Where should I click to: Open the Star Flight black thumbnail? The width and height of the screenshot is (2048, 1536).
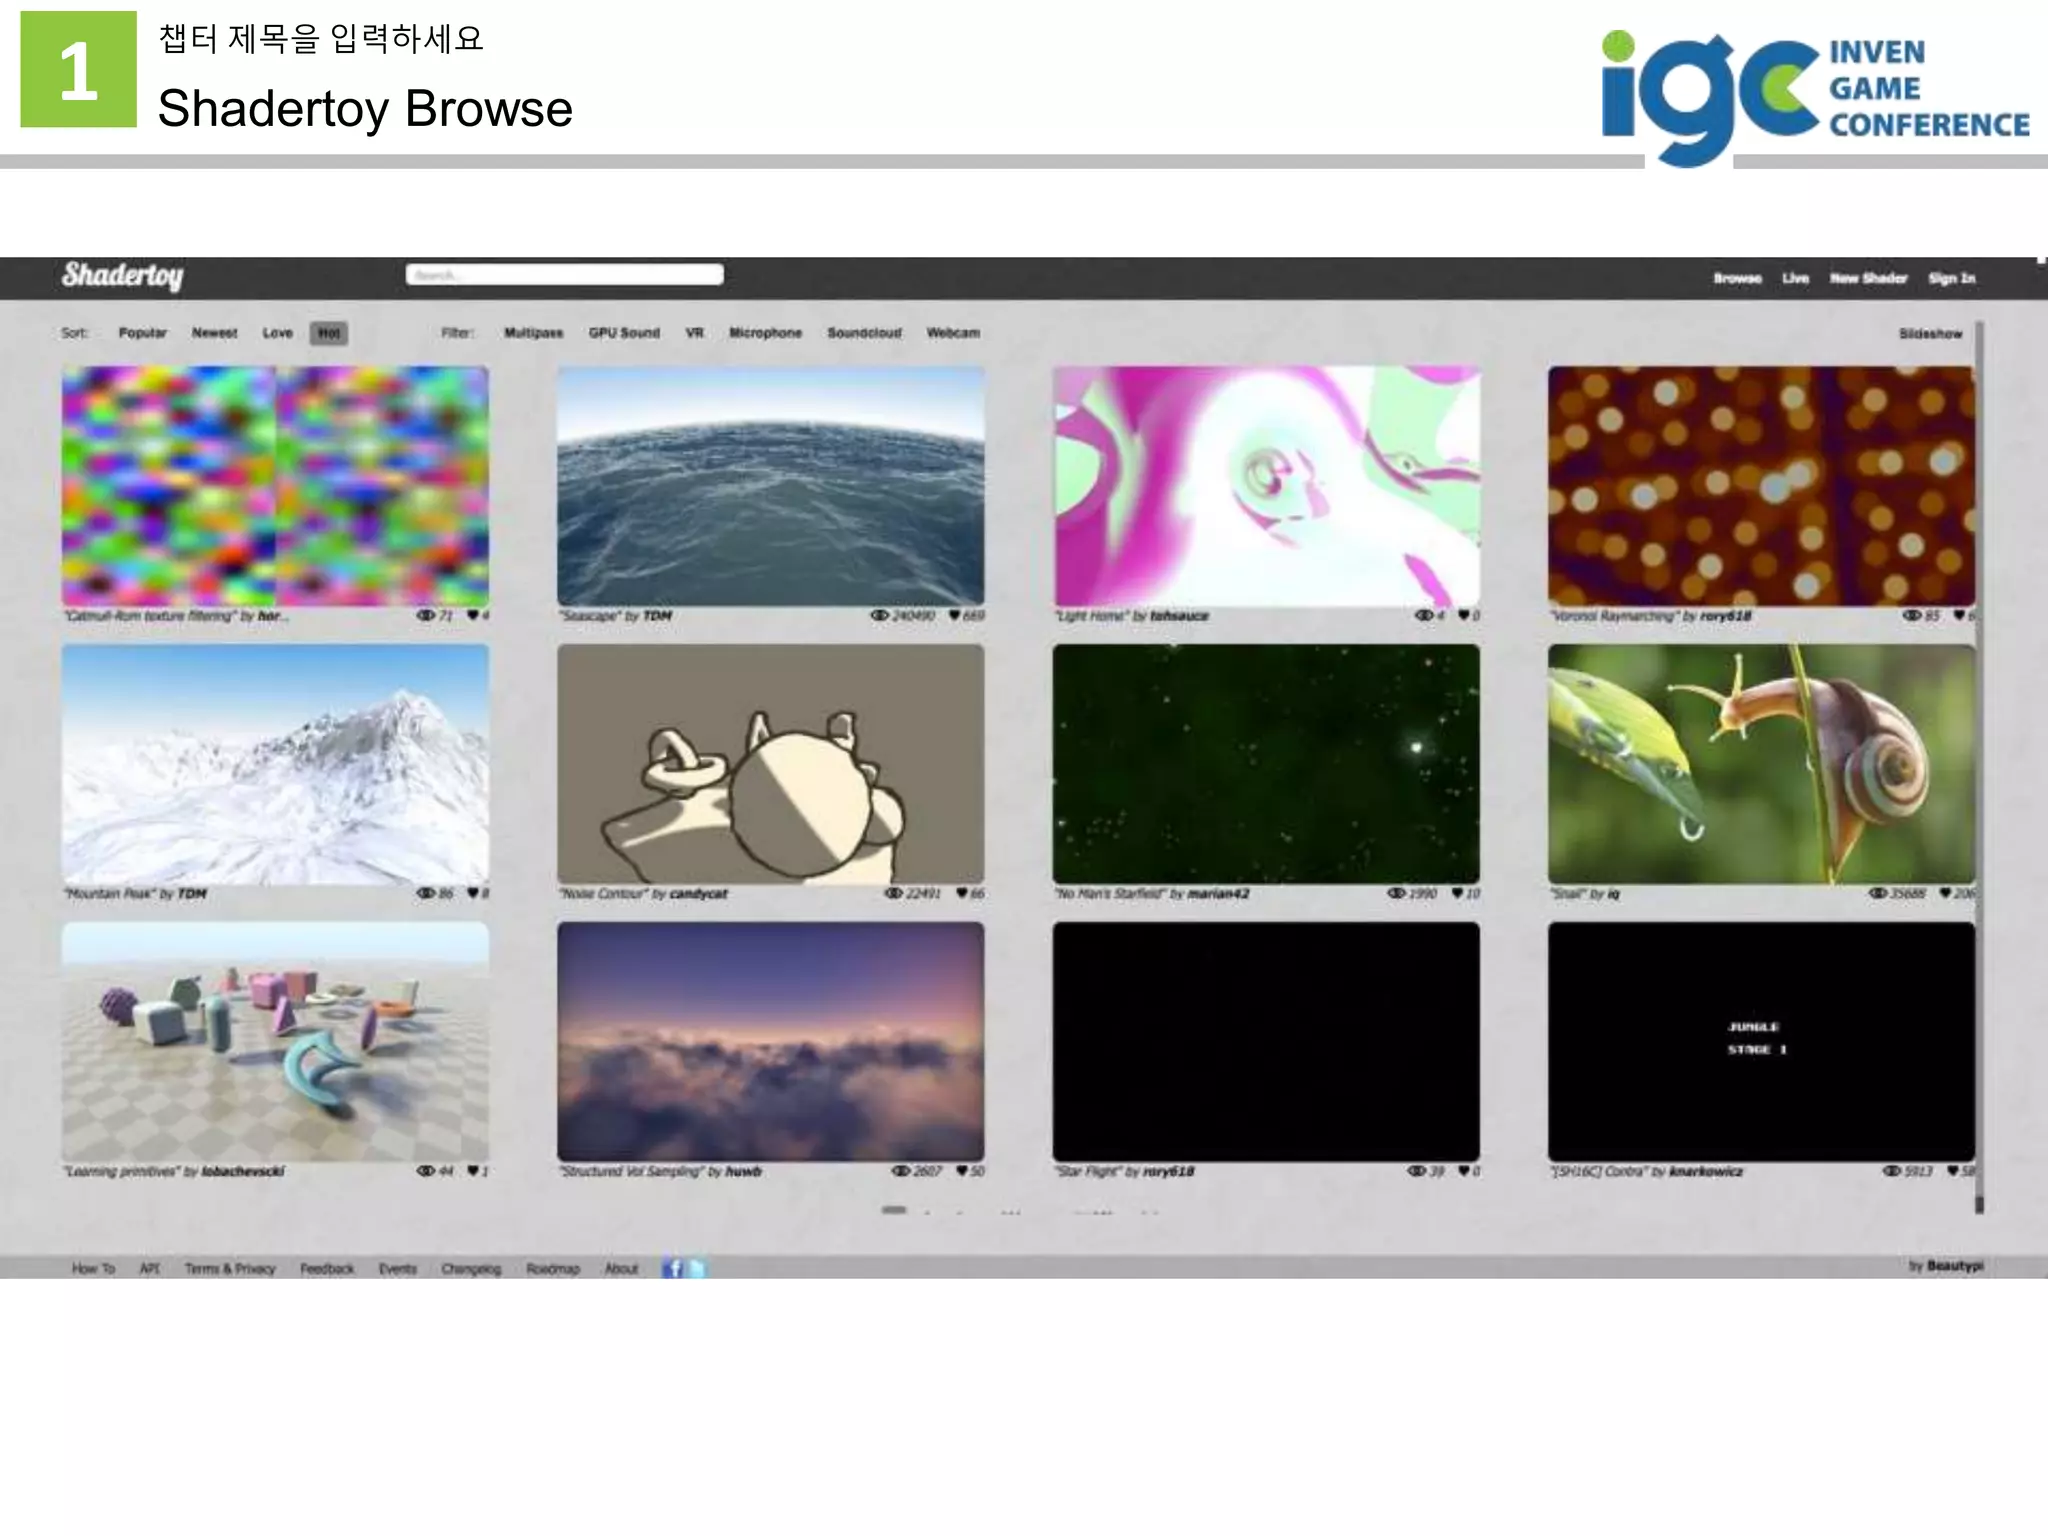click(1266, 1041)
